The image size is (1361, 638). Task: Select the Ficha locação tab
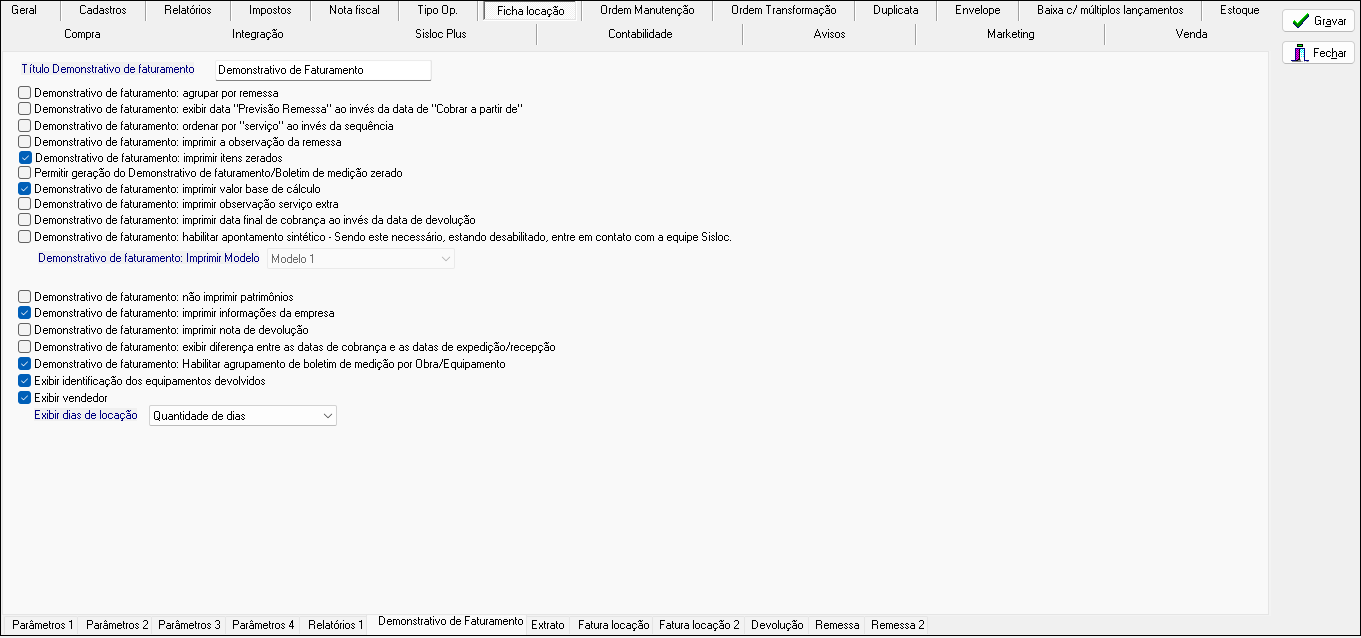pos(530,12)
